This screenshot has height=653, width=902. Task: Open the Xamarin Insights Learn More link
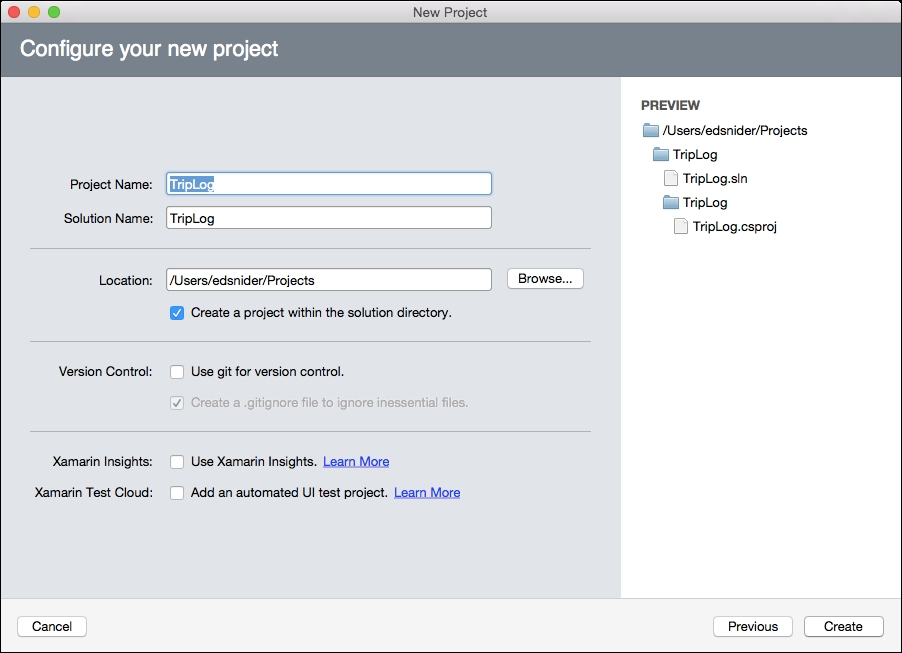[x=356, y=461]
